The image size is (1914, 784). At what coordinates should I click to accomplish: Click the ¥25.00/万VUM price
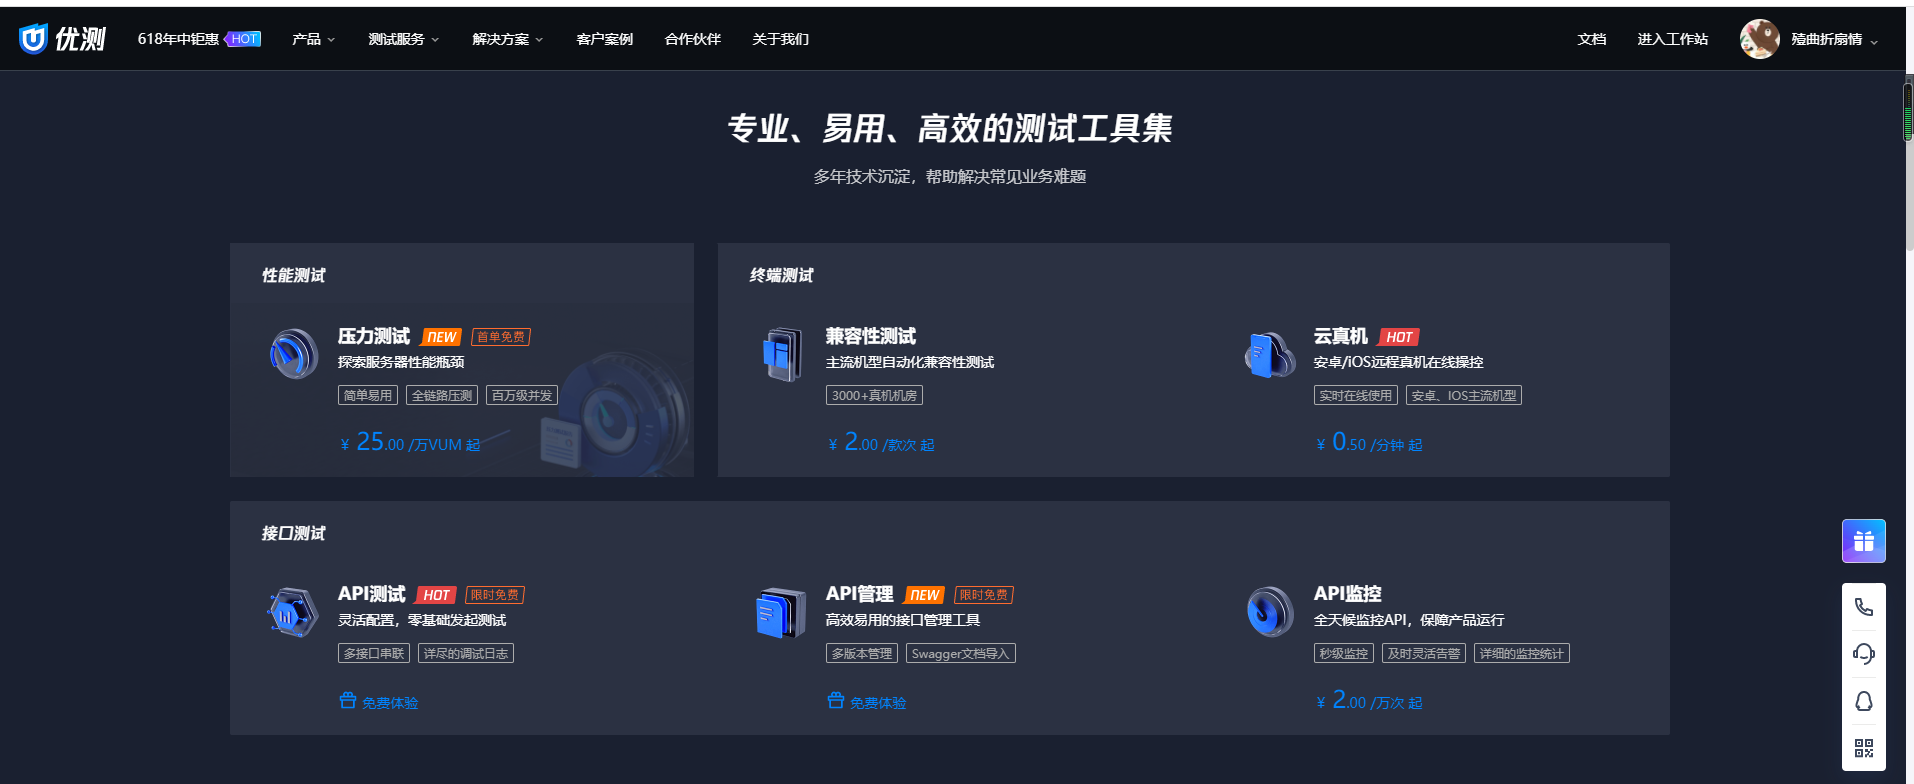coord(410,442)
